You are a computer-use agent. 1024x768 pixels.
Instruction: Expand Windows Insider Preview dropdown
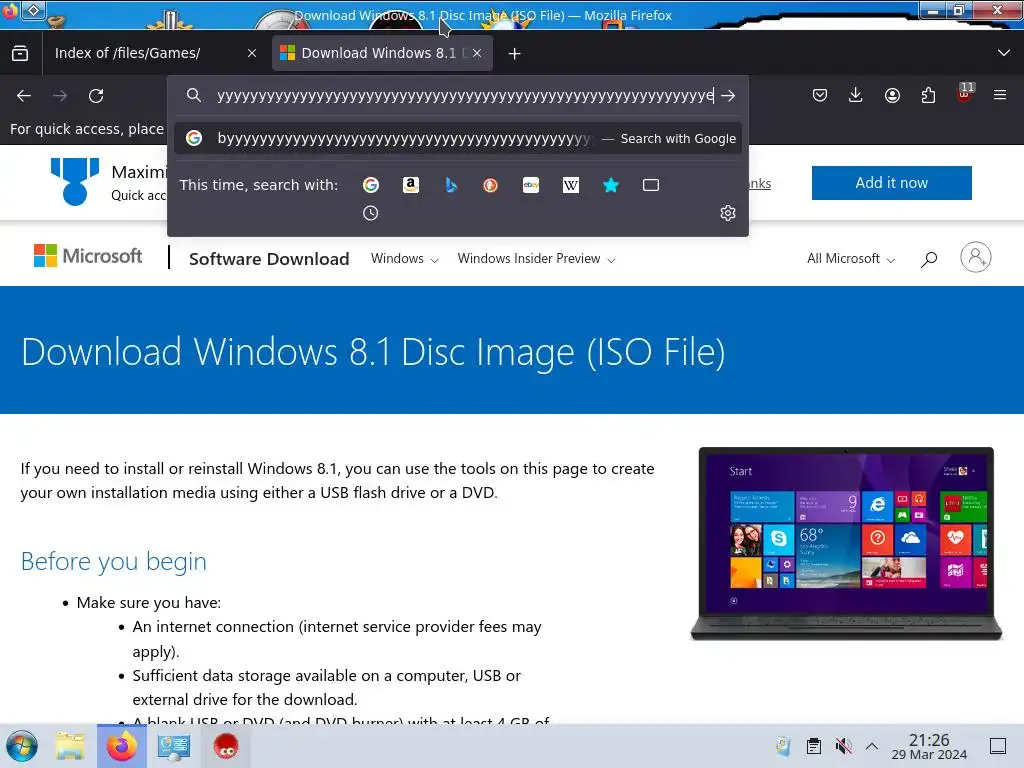pyautogui.click(x=536, y=259)
